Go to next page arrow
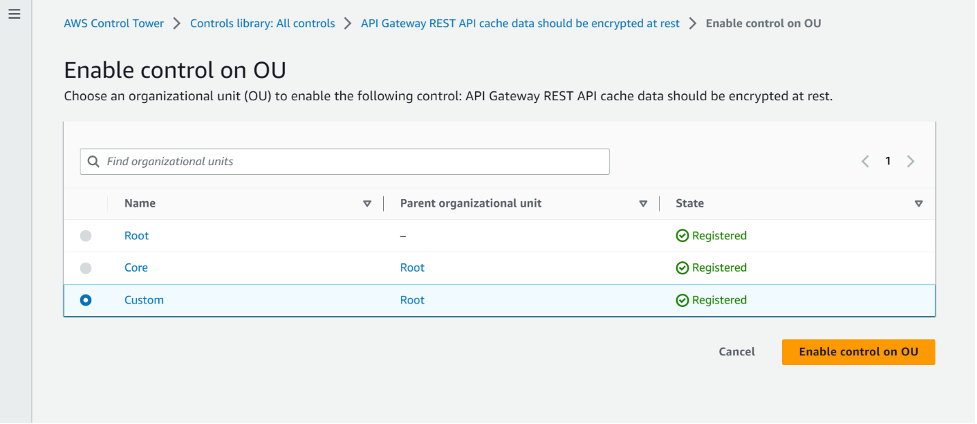The height and width of the screenshot is (424, 977). [910, 161]
